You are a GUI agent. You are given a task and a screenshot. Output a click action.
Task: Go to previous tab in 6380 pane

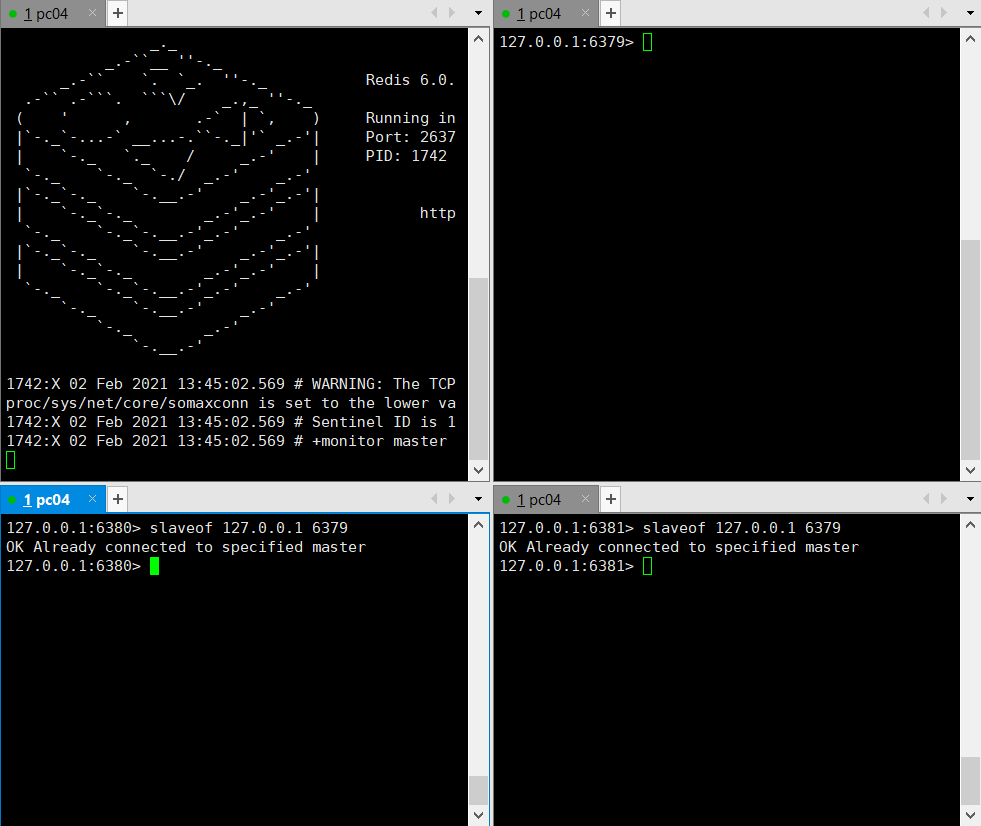[x=434, y=499]
